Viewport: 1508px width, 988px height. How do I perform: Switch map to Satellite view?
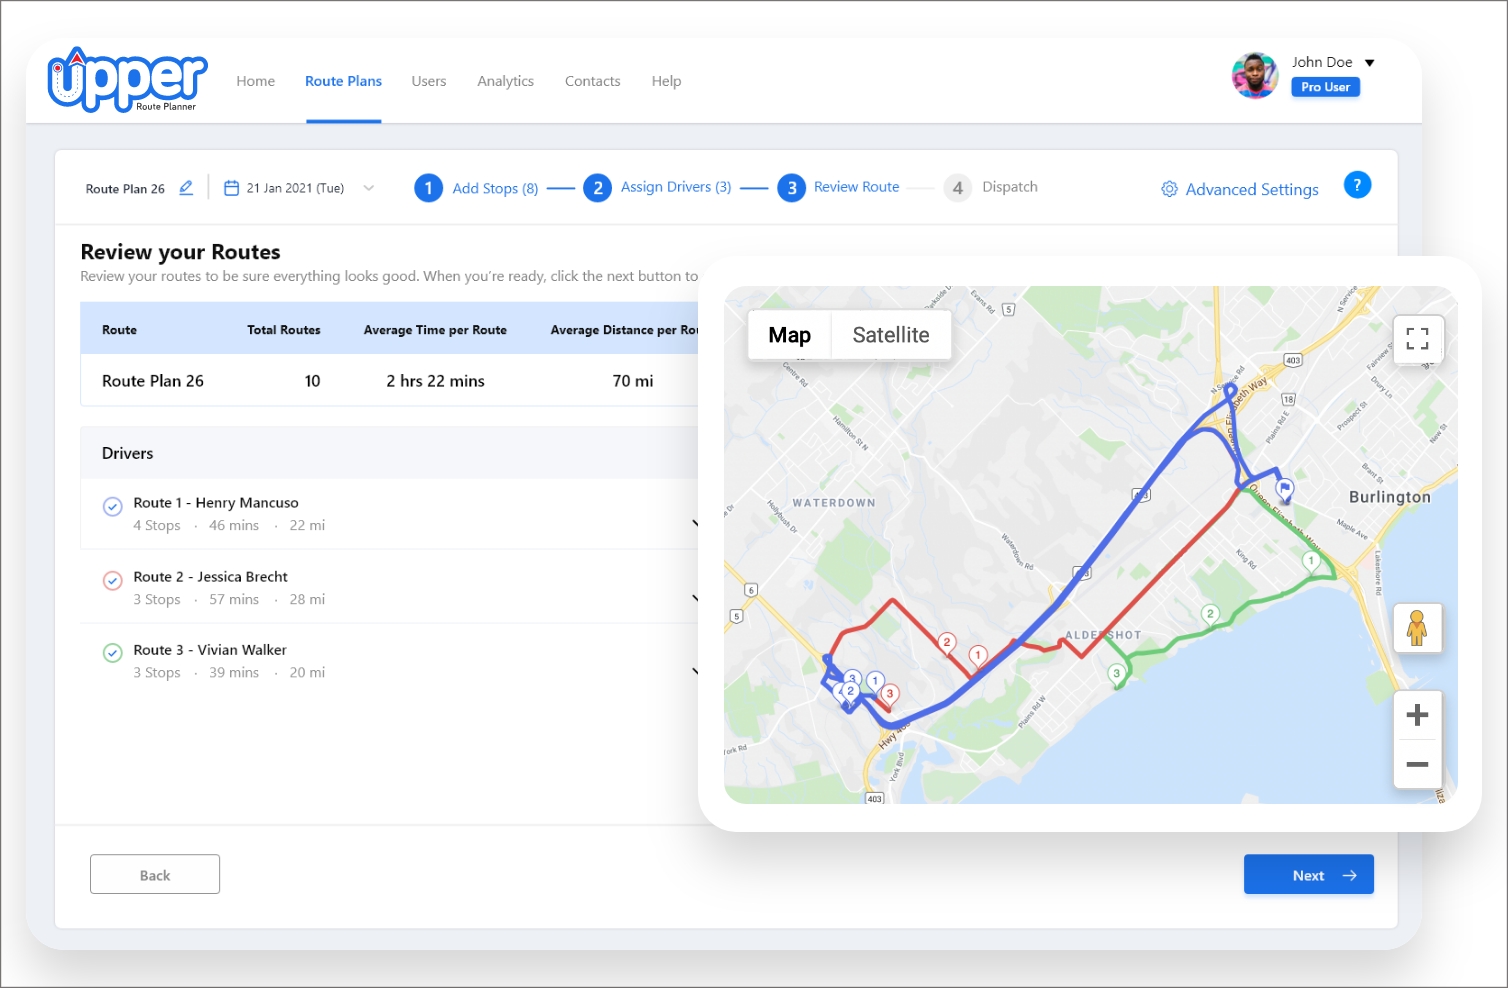point(891,335)
